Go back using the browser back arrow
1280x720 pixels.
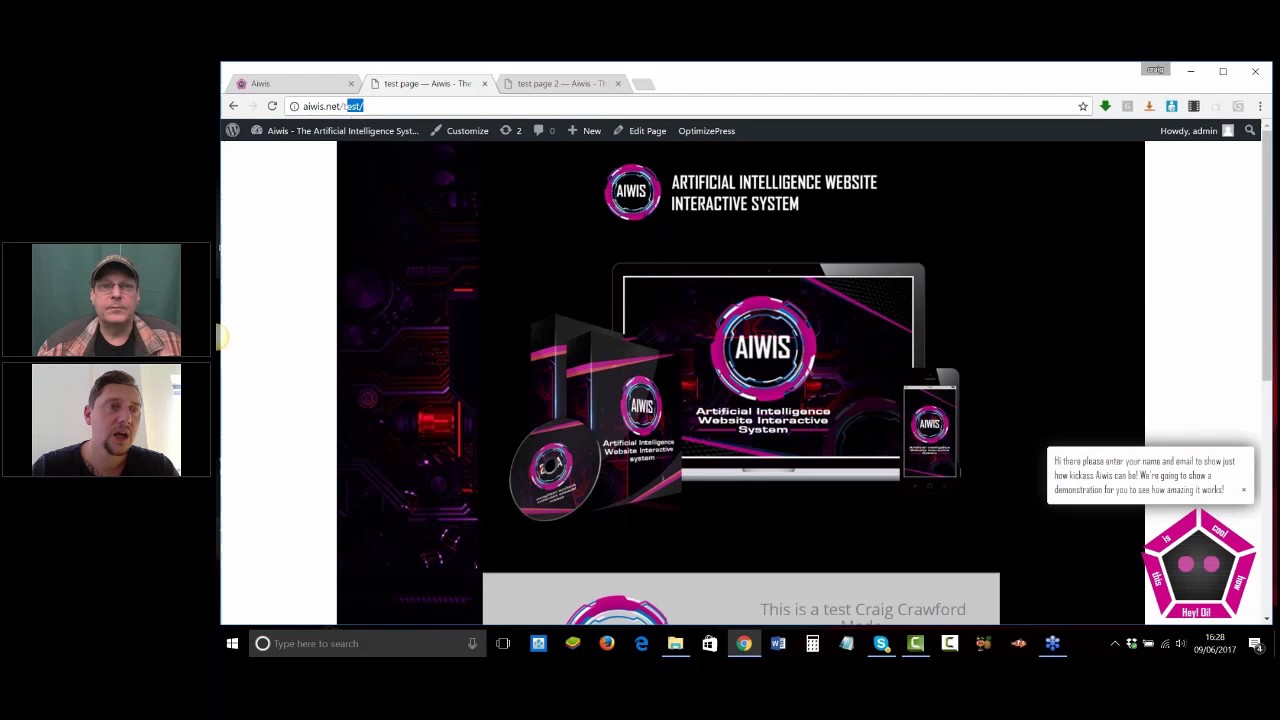(x=233, y=106)
